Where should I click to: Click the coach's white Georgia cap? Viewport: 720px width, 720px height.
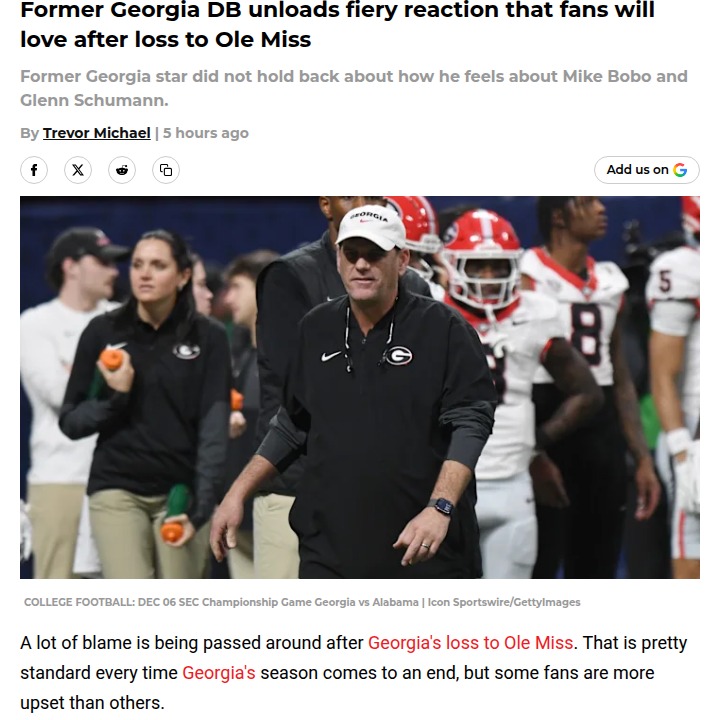point(371,227)
